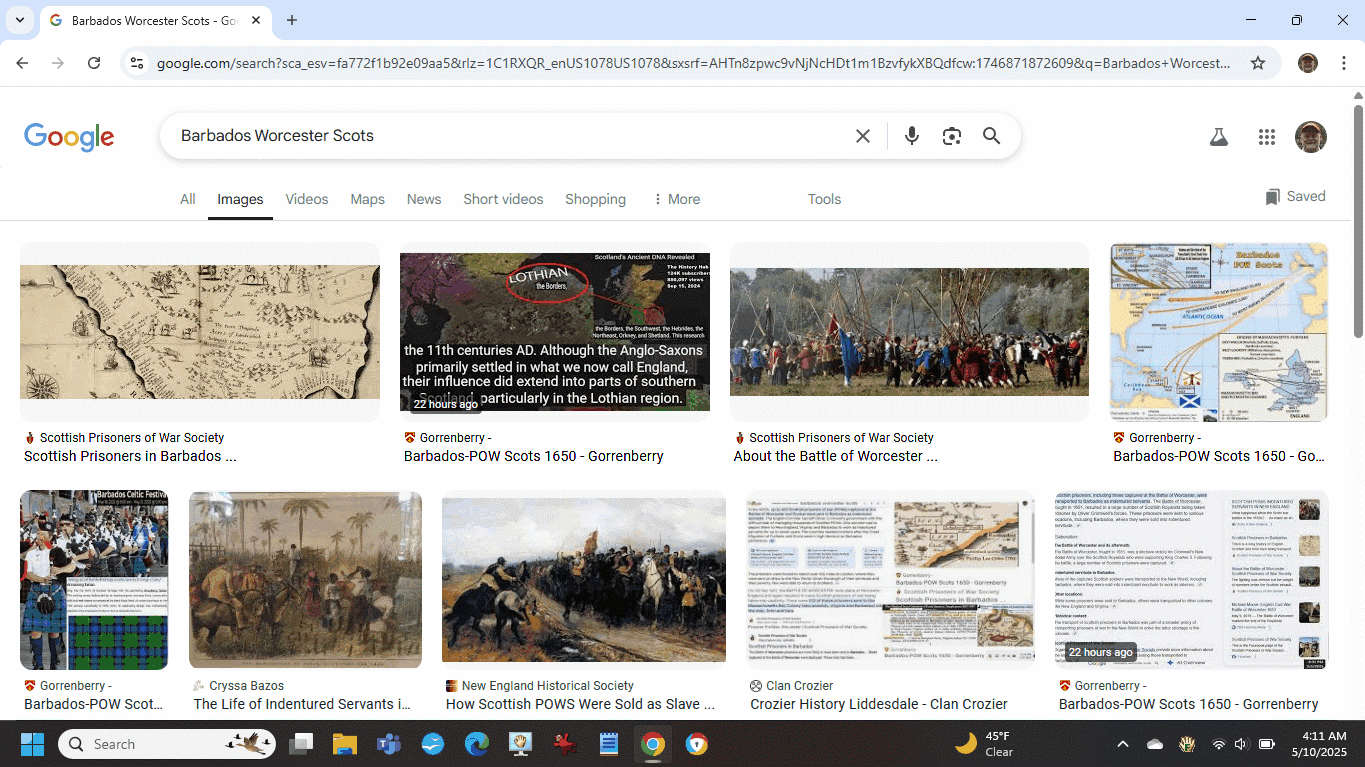Image resolution: width=1365 pixels, height=767 pixels.
Task: Click the Barbados Worcester Scots search field
Action: [500, 136]
